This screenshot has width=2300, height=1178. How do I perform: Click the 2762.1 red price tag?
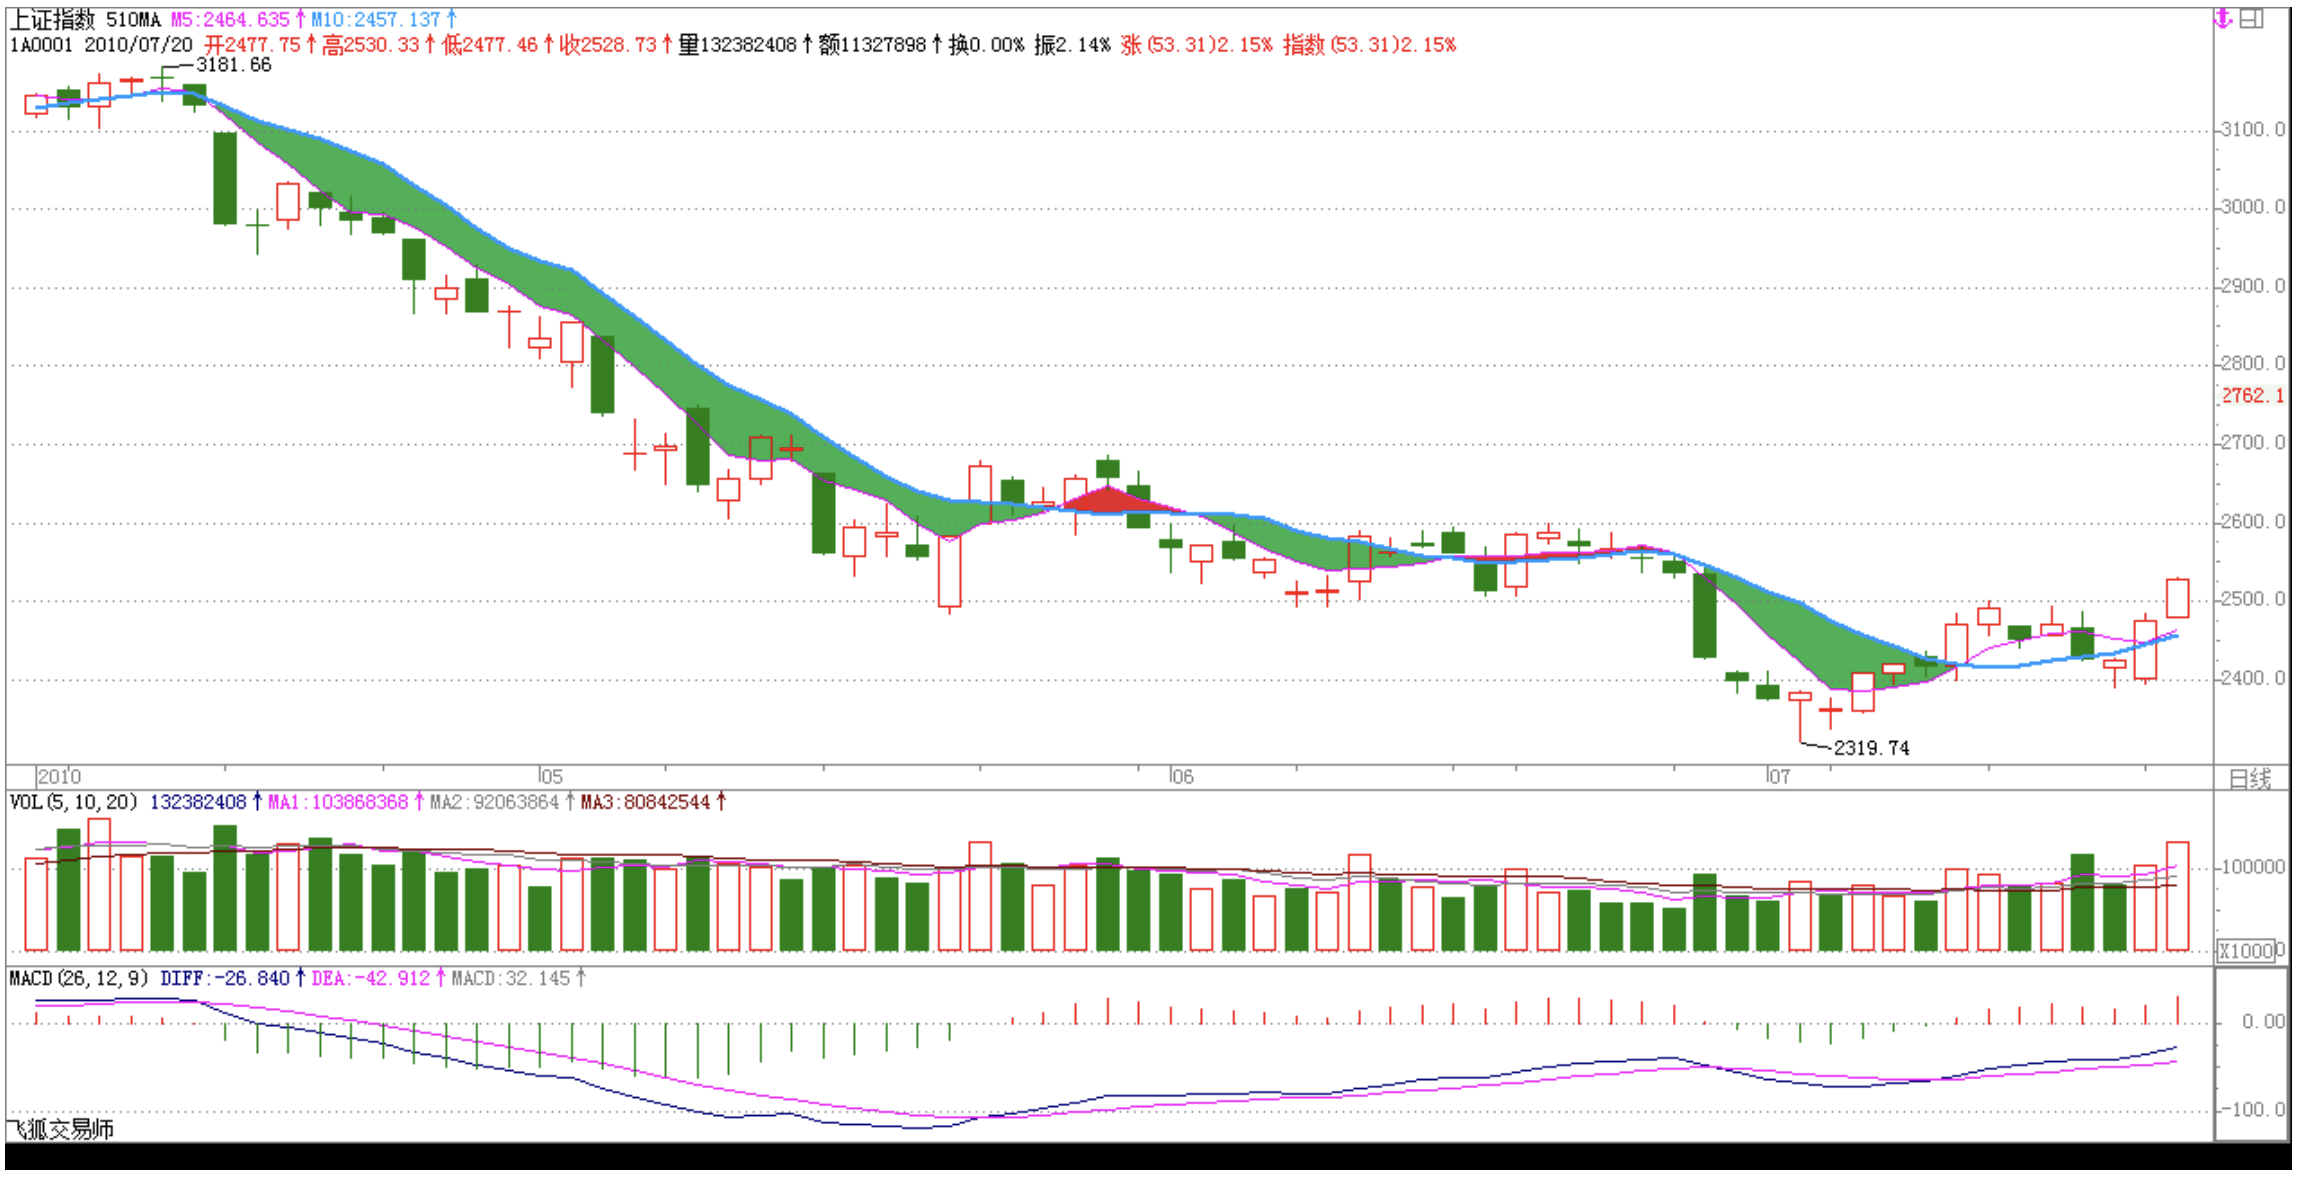(x=2252, y=396)
